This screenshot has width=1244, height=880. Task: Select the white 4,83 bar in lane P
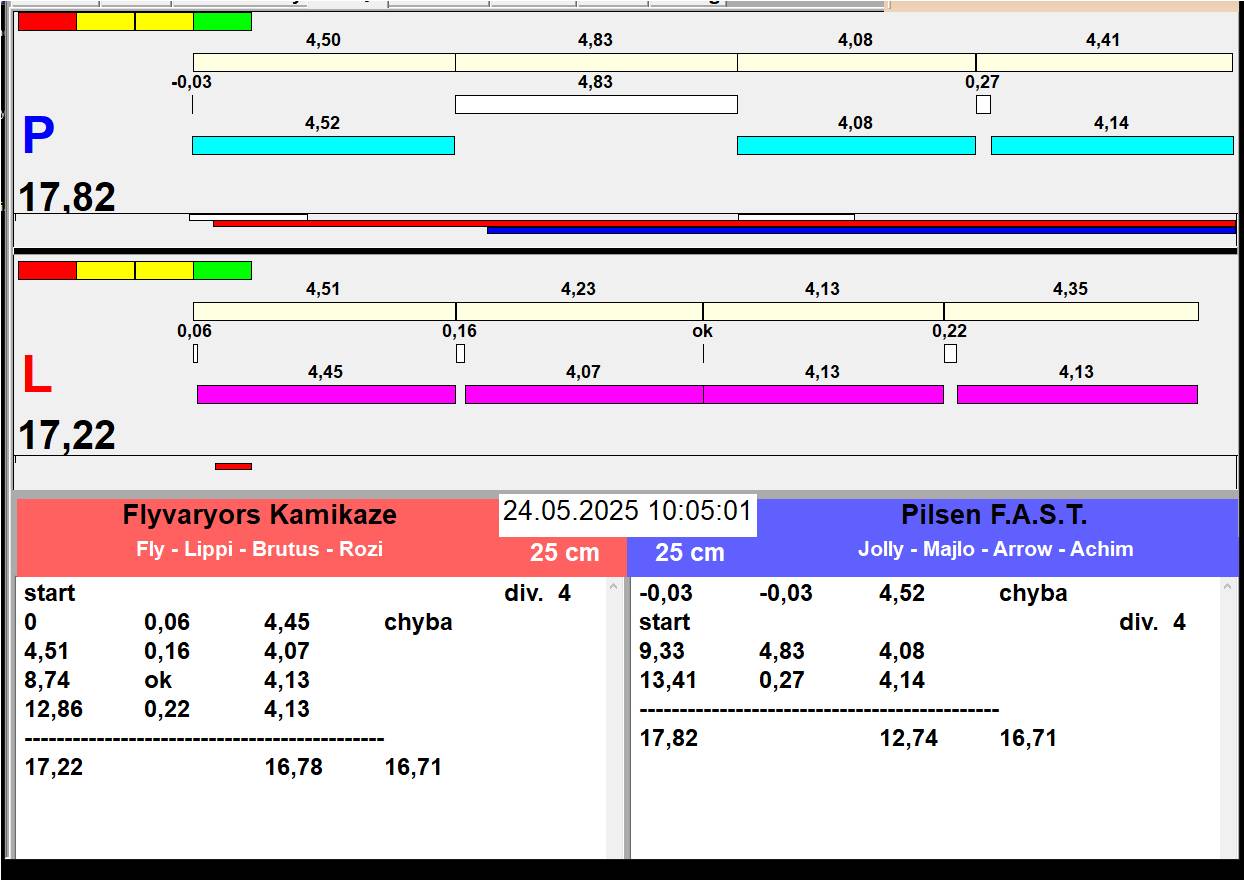(x=596, y=104)
